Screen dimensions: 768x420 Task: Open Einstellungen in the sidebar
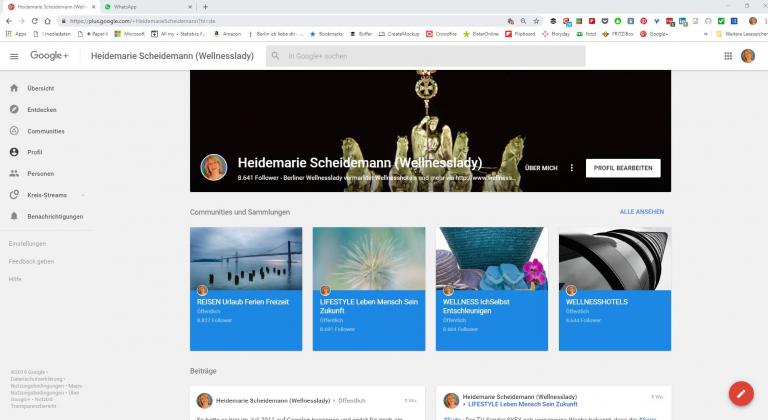[27, 244]
